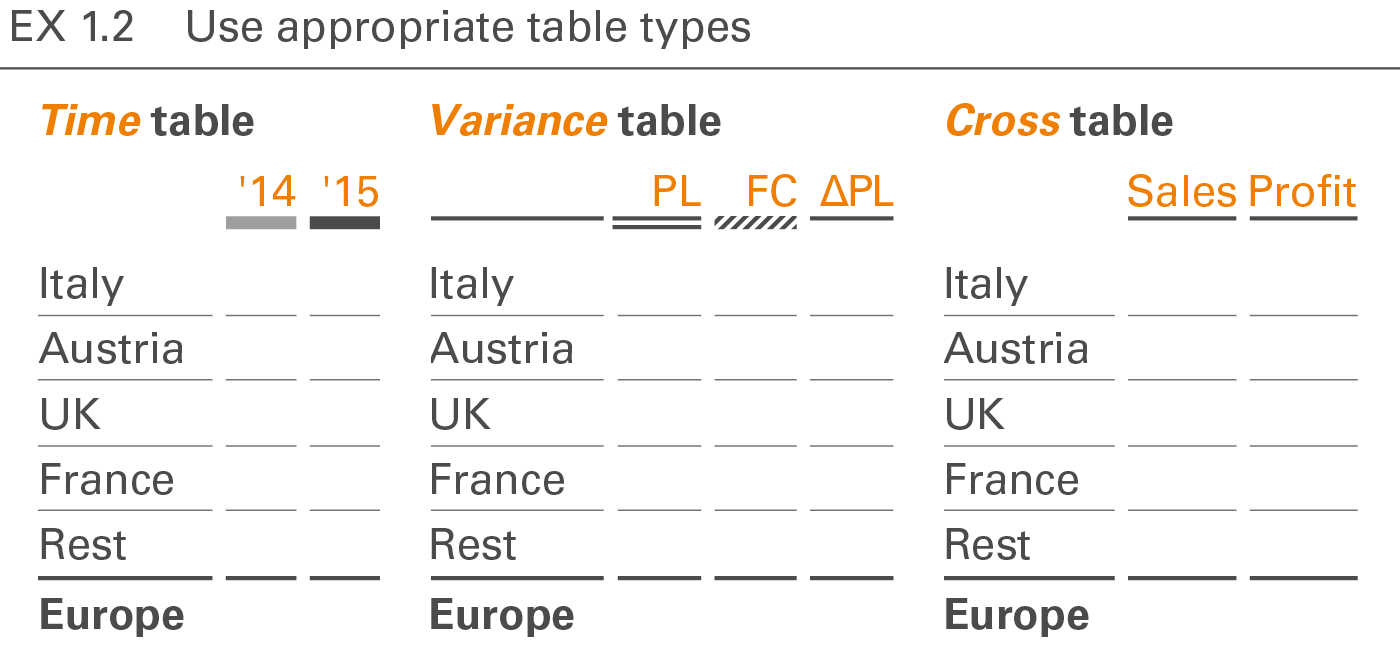Screen dimensions: 1400x669
Task: Select UK row in Cross table
Action: (x=975, y=414)
